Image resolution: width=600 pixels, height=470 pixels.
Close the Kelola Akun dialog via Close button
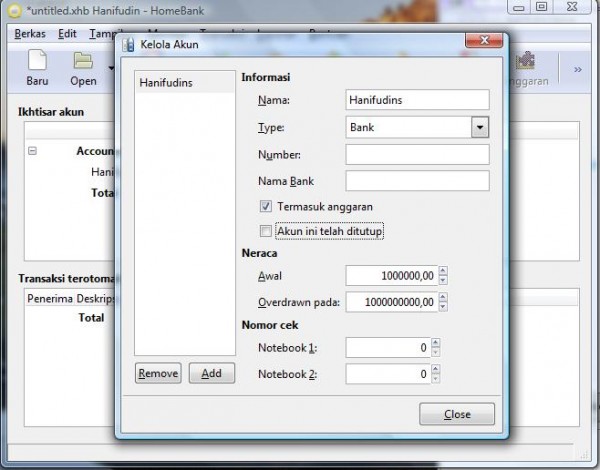(457, 414)
